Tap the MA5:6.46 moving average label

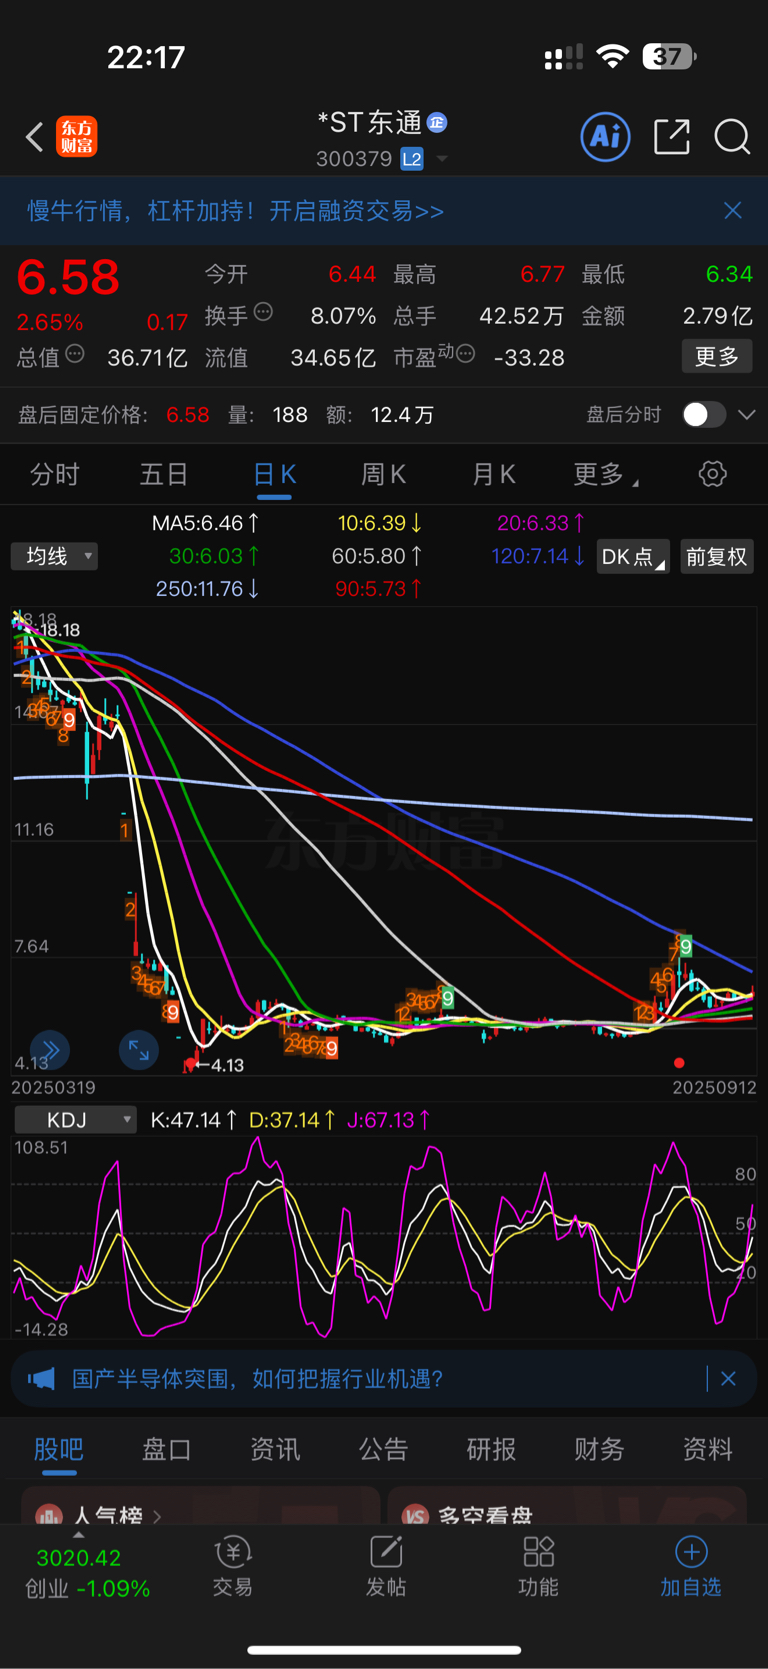coord(206,523)
